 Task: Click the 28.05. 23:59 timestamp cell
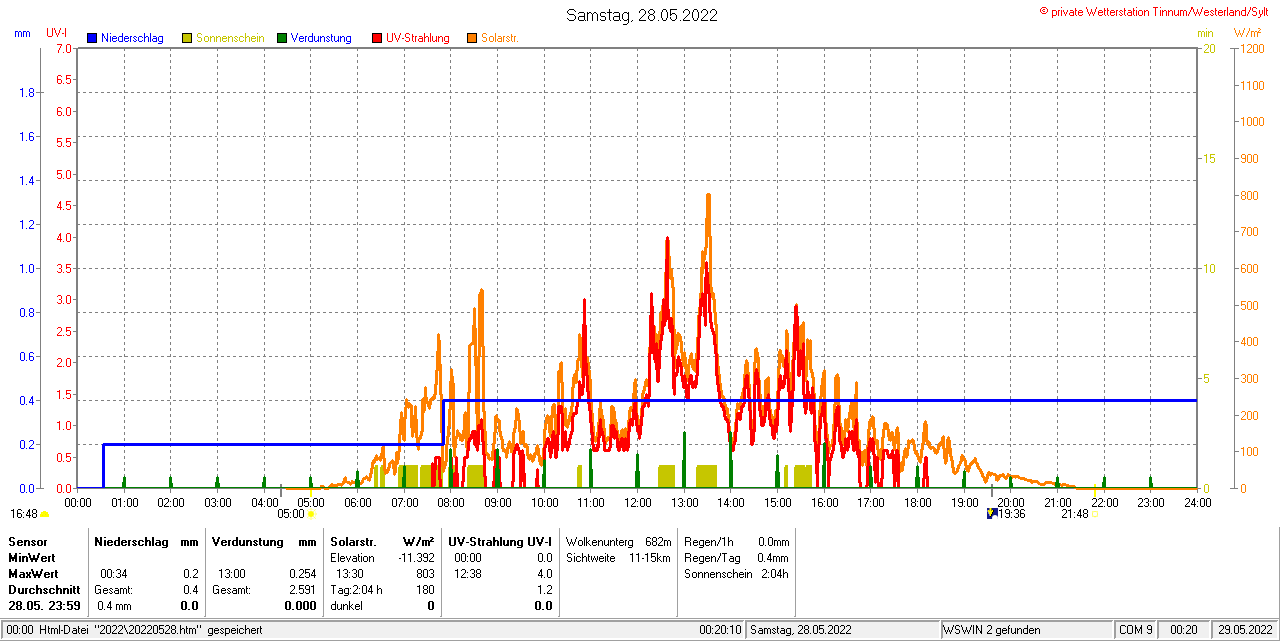click(43, 606)
